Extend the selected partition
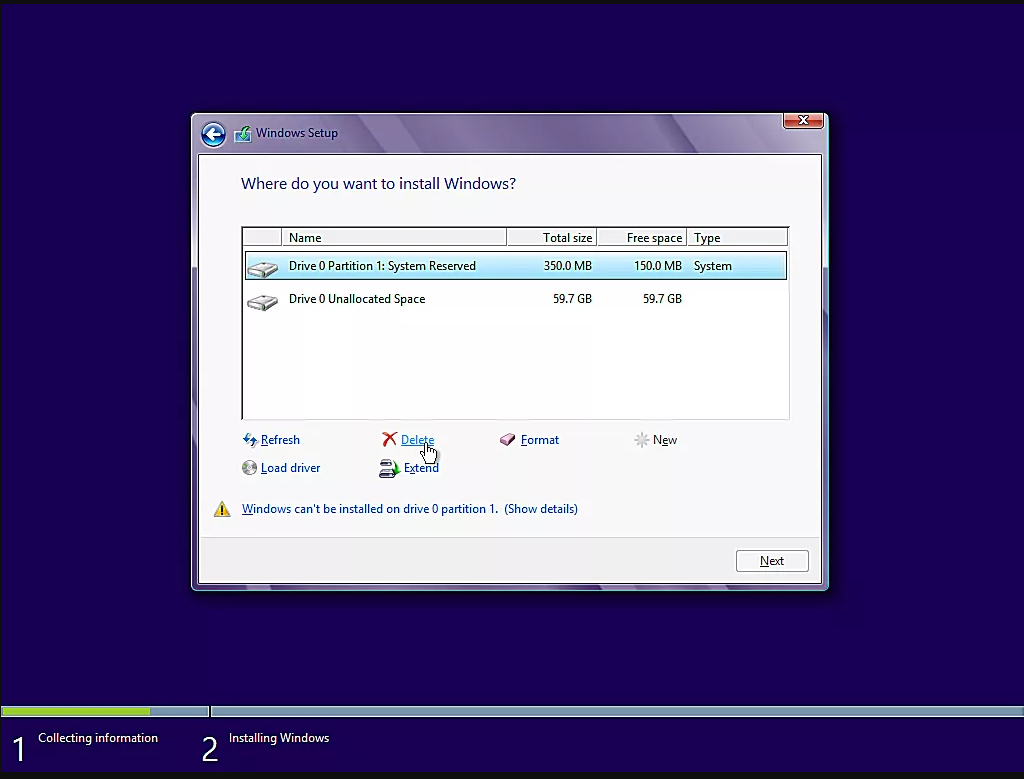1024x779 pixels. pos(421,468)
